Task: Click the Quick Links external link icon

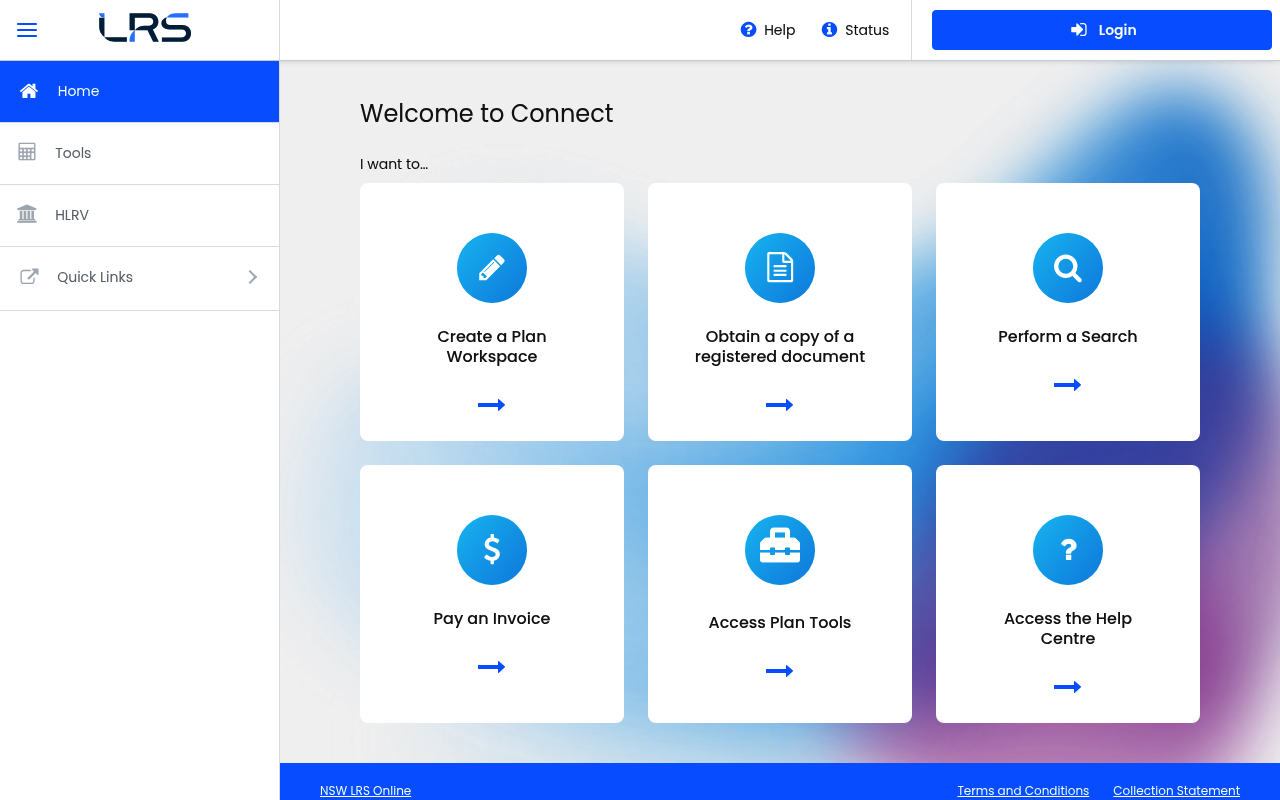Action: tap(29, 277)
